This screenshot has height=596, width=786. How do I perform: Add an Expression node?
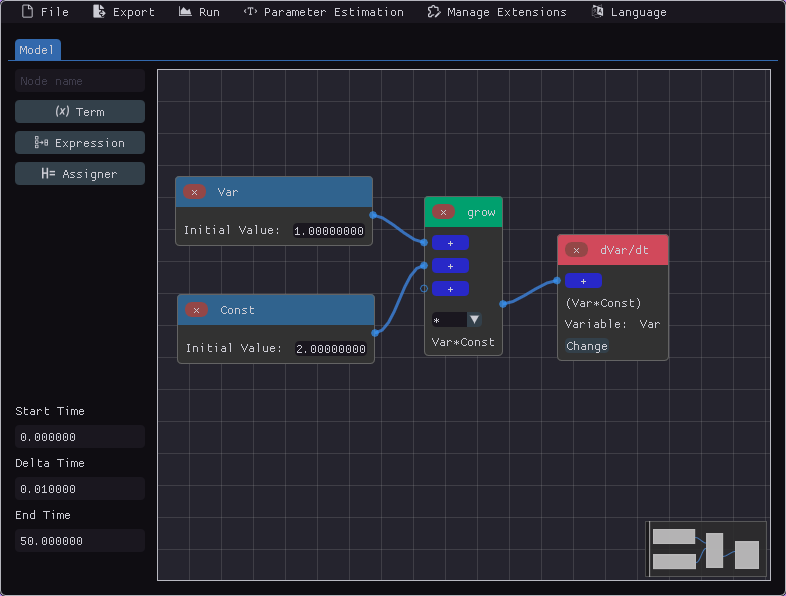click(x=80, y=143)
